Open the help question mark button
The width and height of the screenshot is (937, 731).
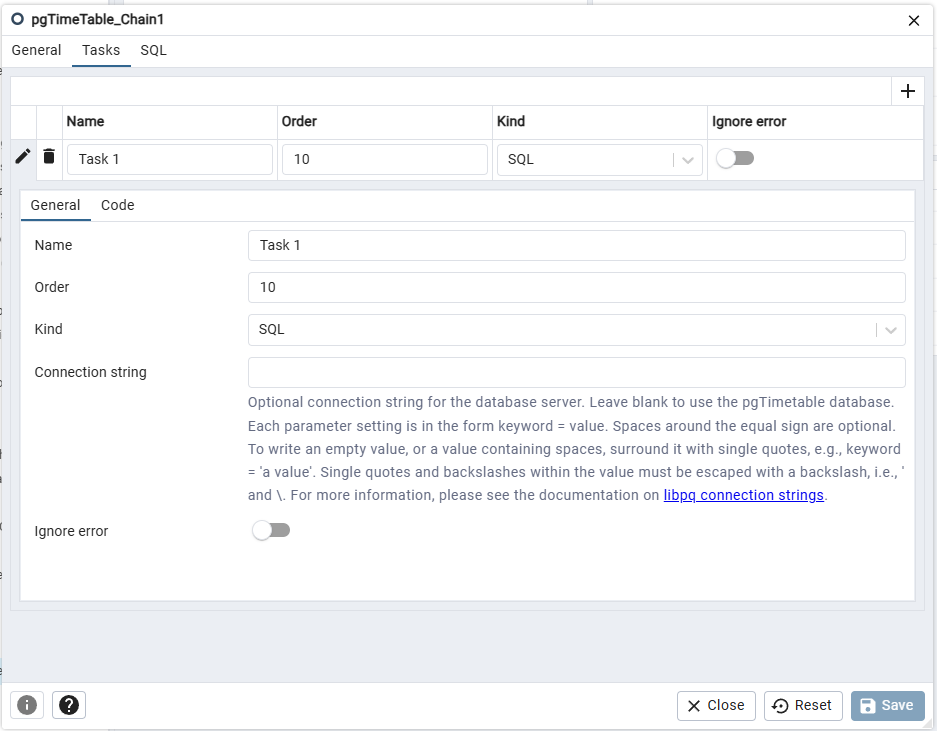(69, 705)
